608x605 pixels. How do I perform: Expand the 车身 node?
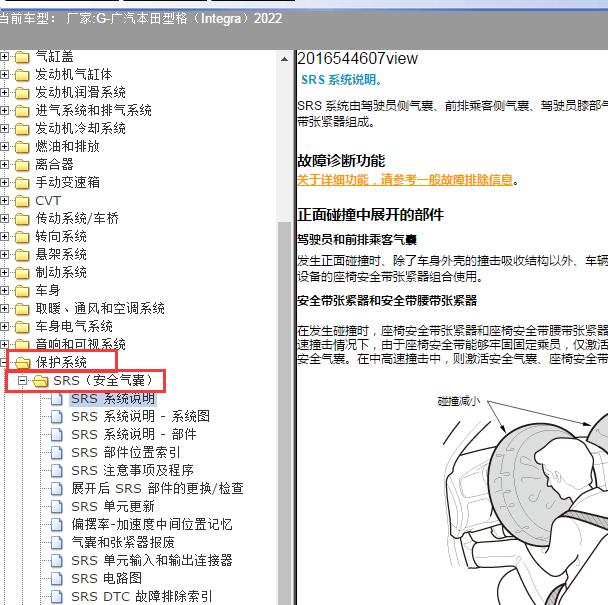point(4,290)
